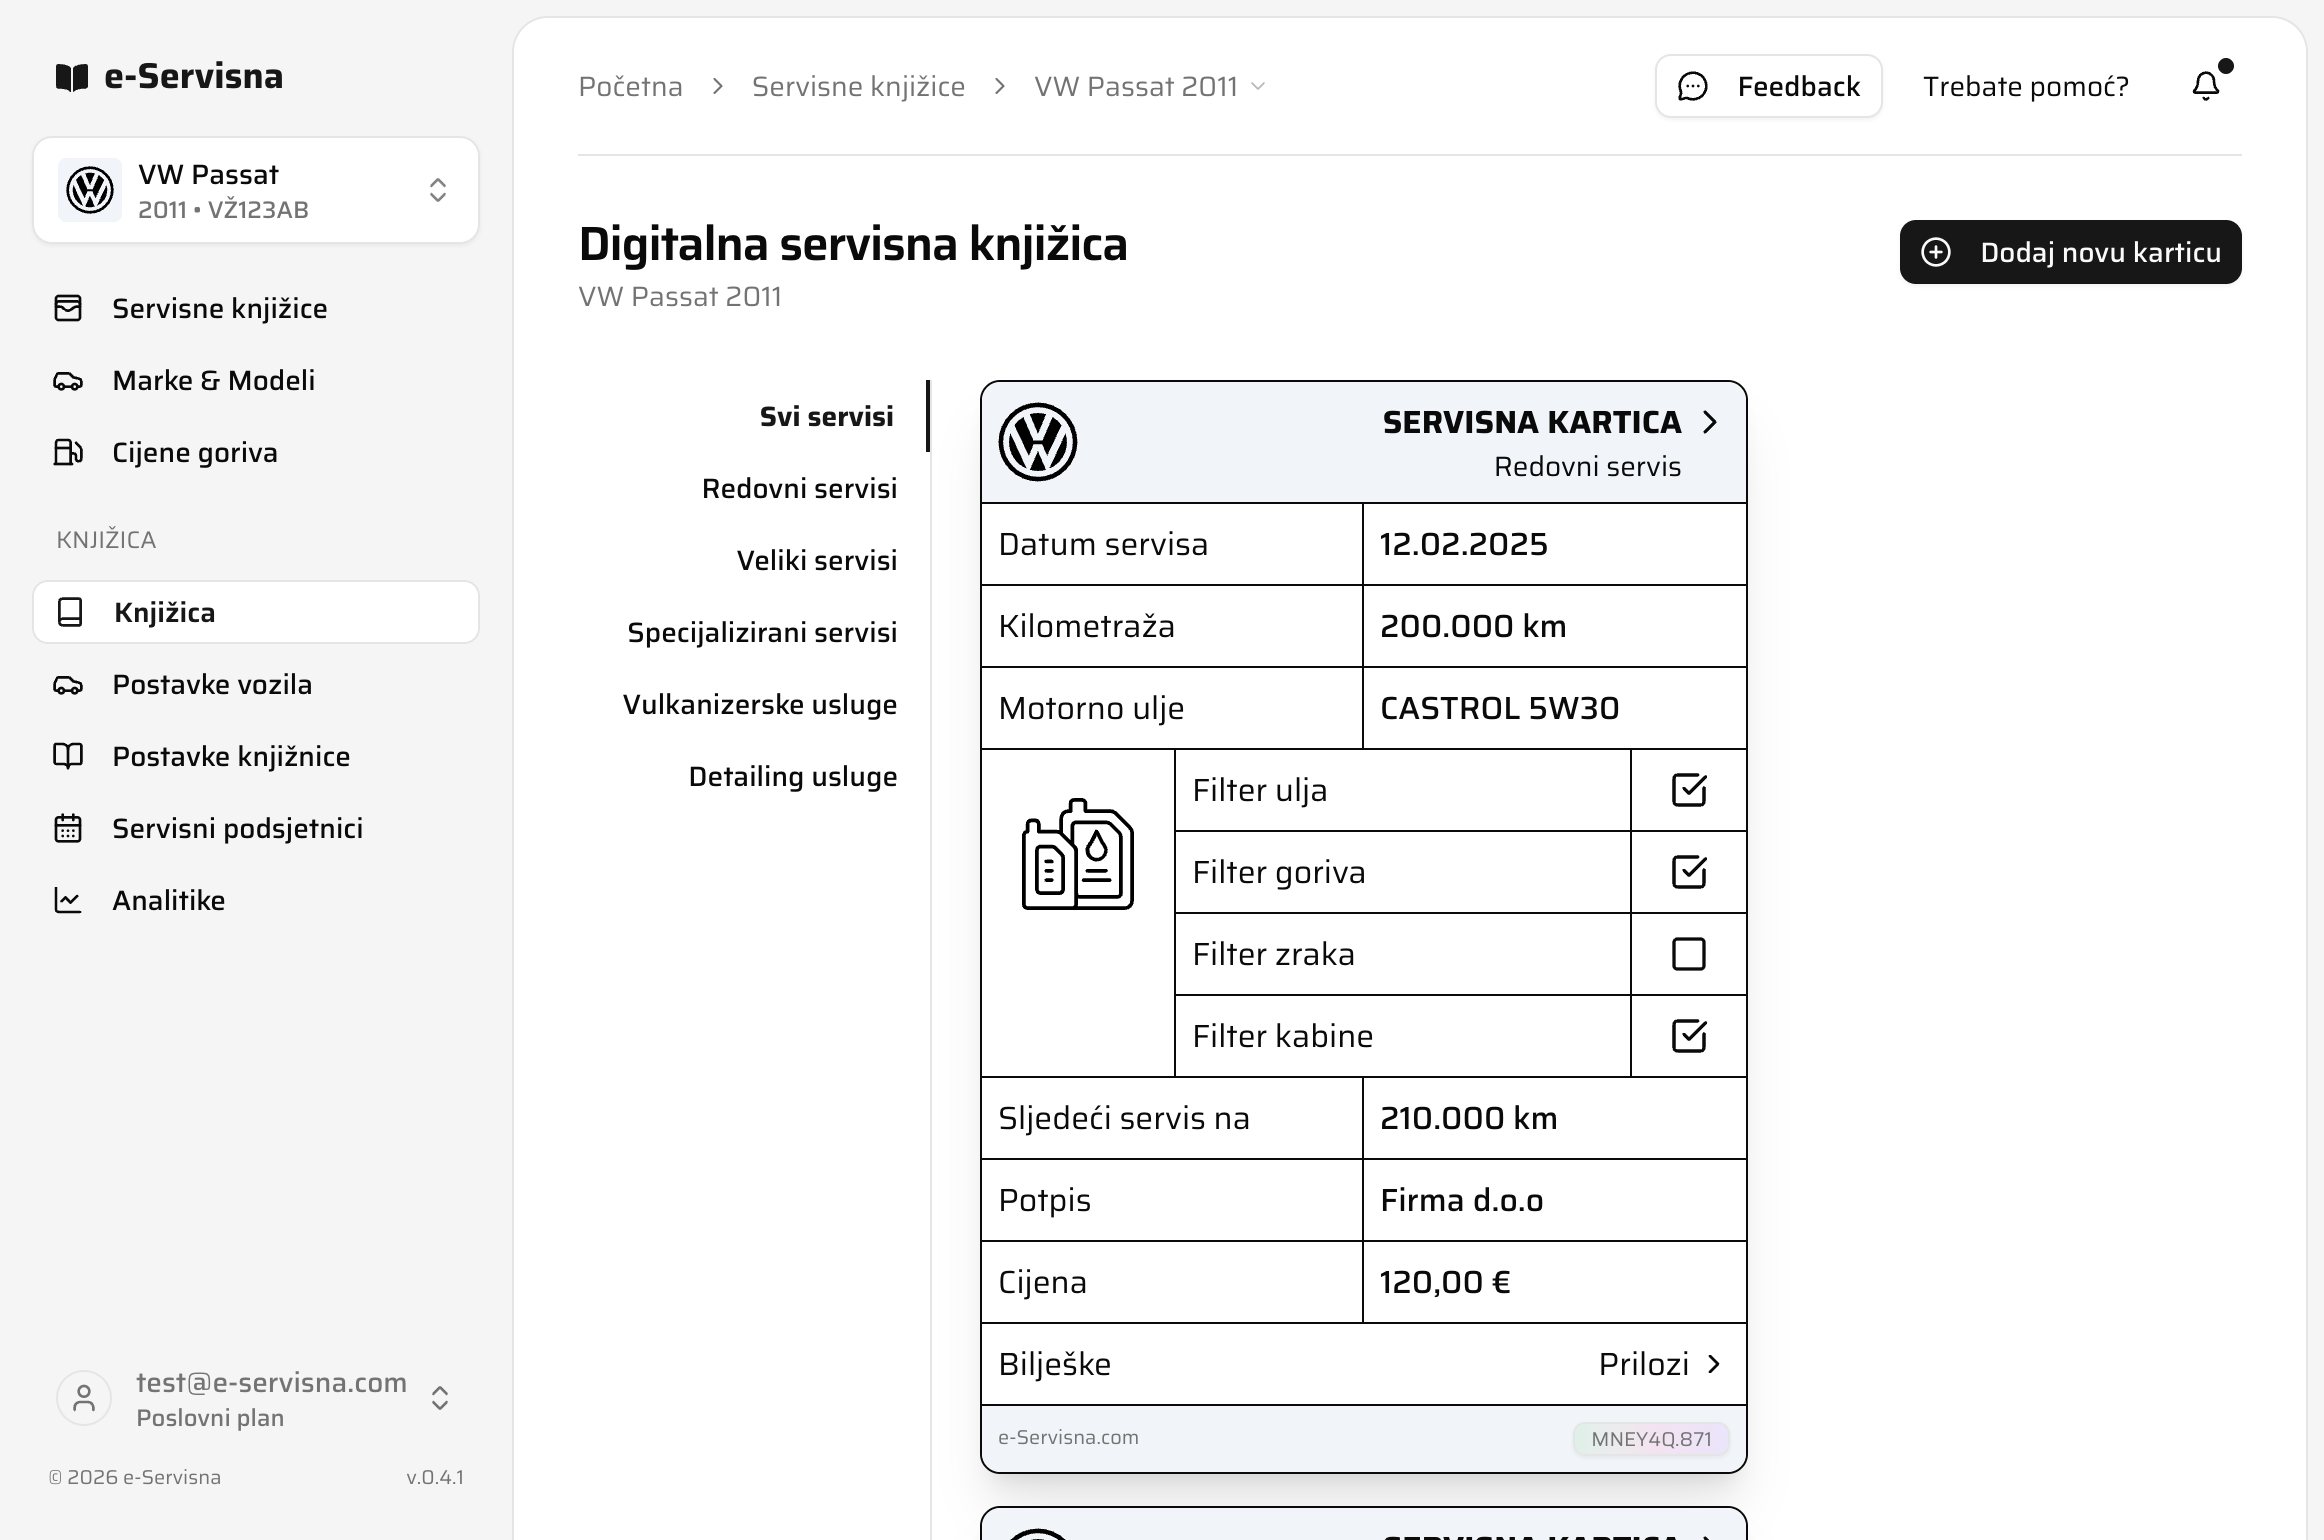
Task: Click the Knjižica book icon
Action: tap(68, 611)
